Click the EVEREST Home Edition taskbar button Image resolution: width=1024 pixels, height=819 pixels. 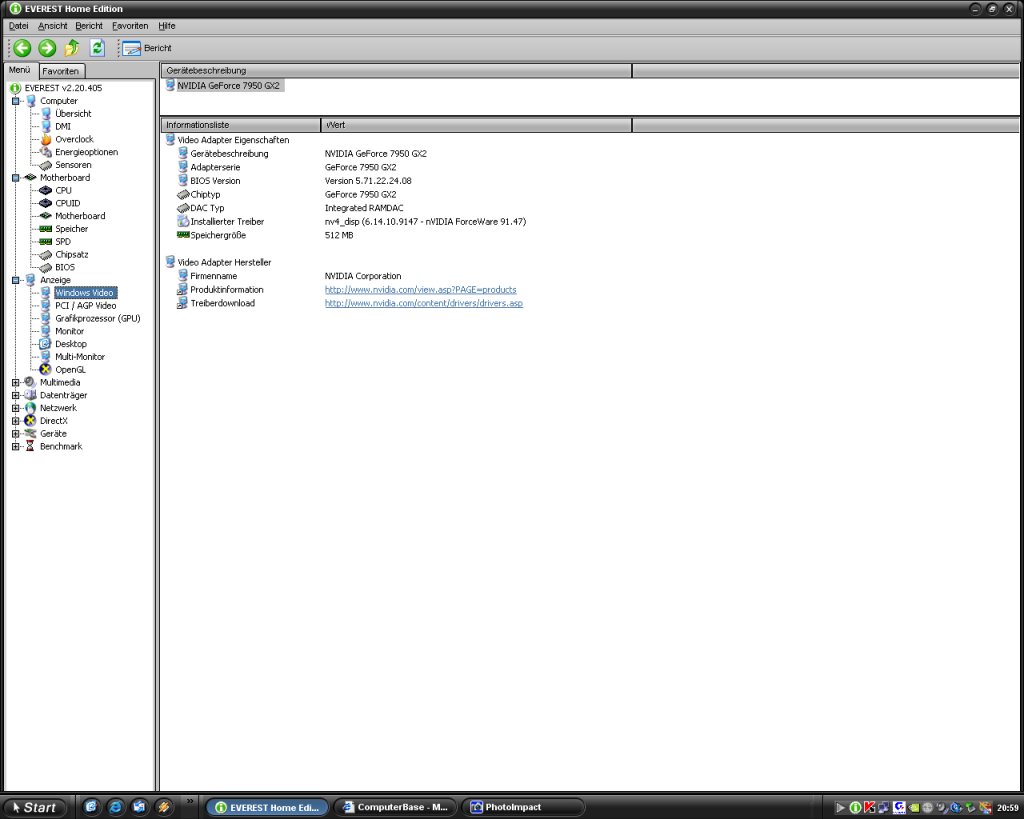268,807
